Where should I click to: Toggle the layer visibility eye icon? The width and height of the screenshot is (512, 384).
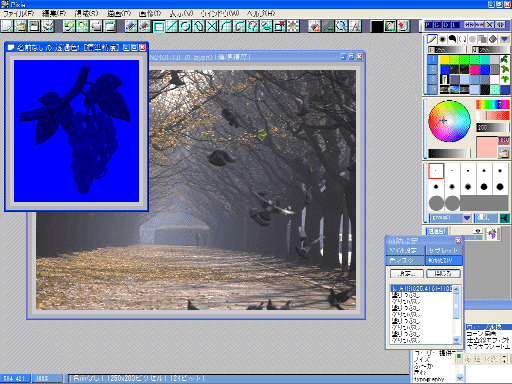coord(478,231)
